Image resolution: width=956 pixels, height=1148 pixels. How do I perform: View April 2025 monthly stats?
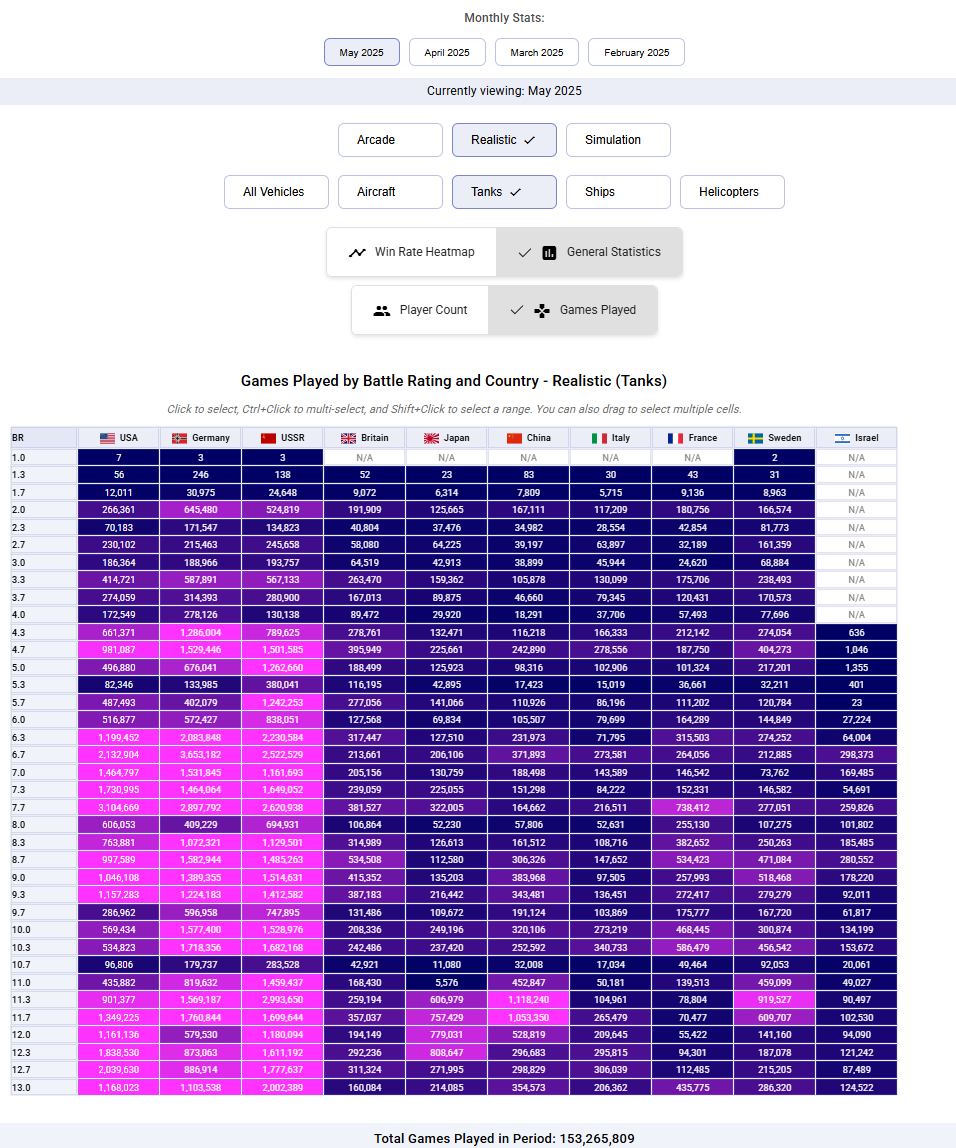coord(447,52)
